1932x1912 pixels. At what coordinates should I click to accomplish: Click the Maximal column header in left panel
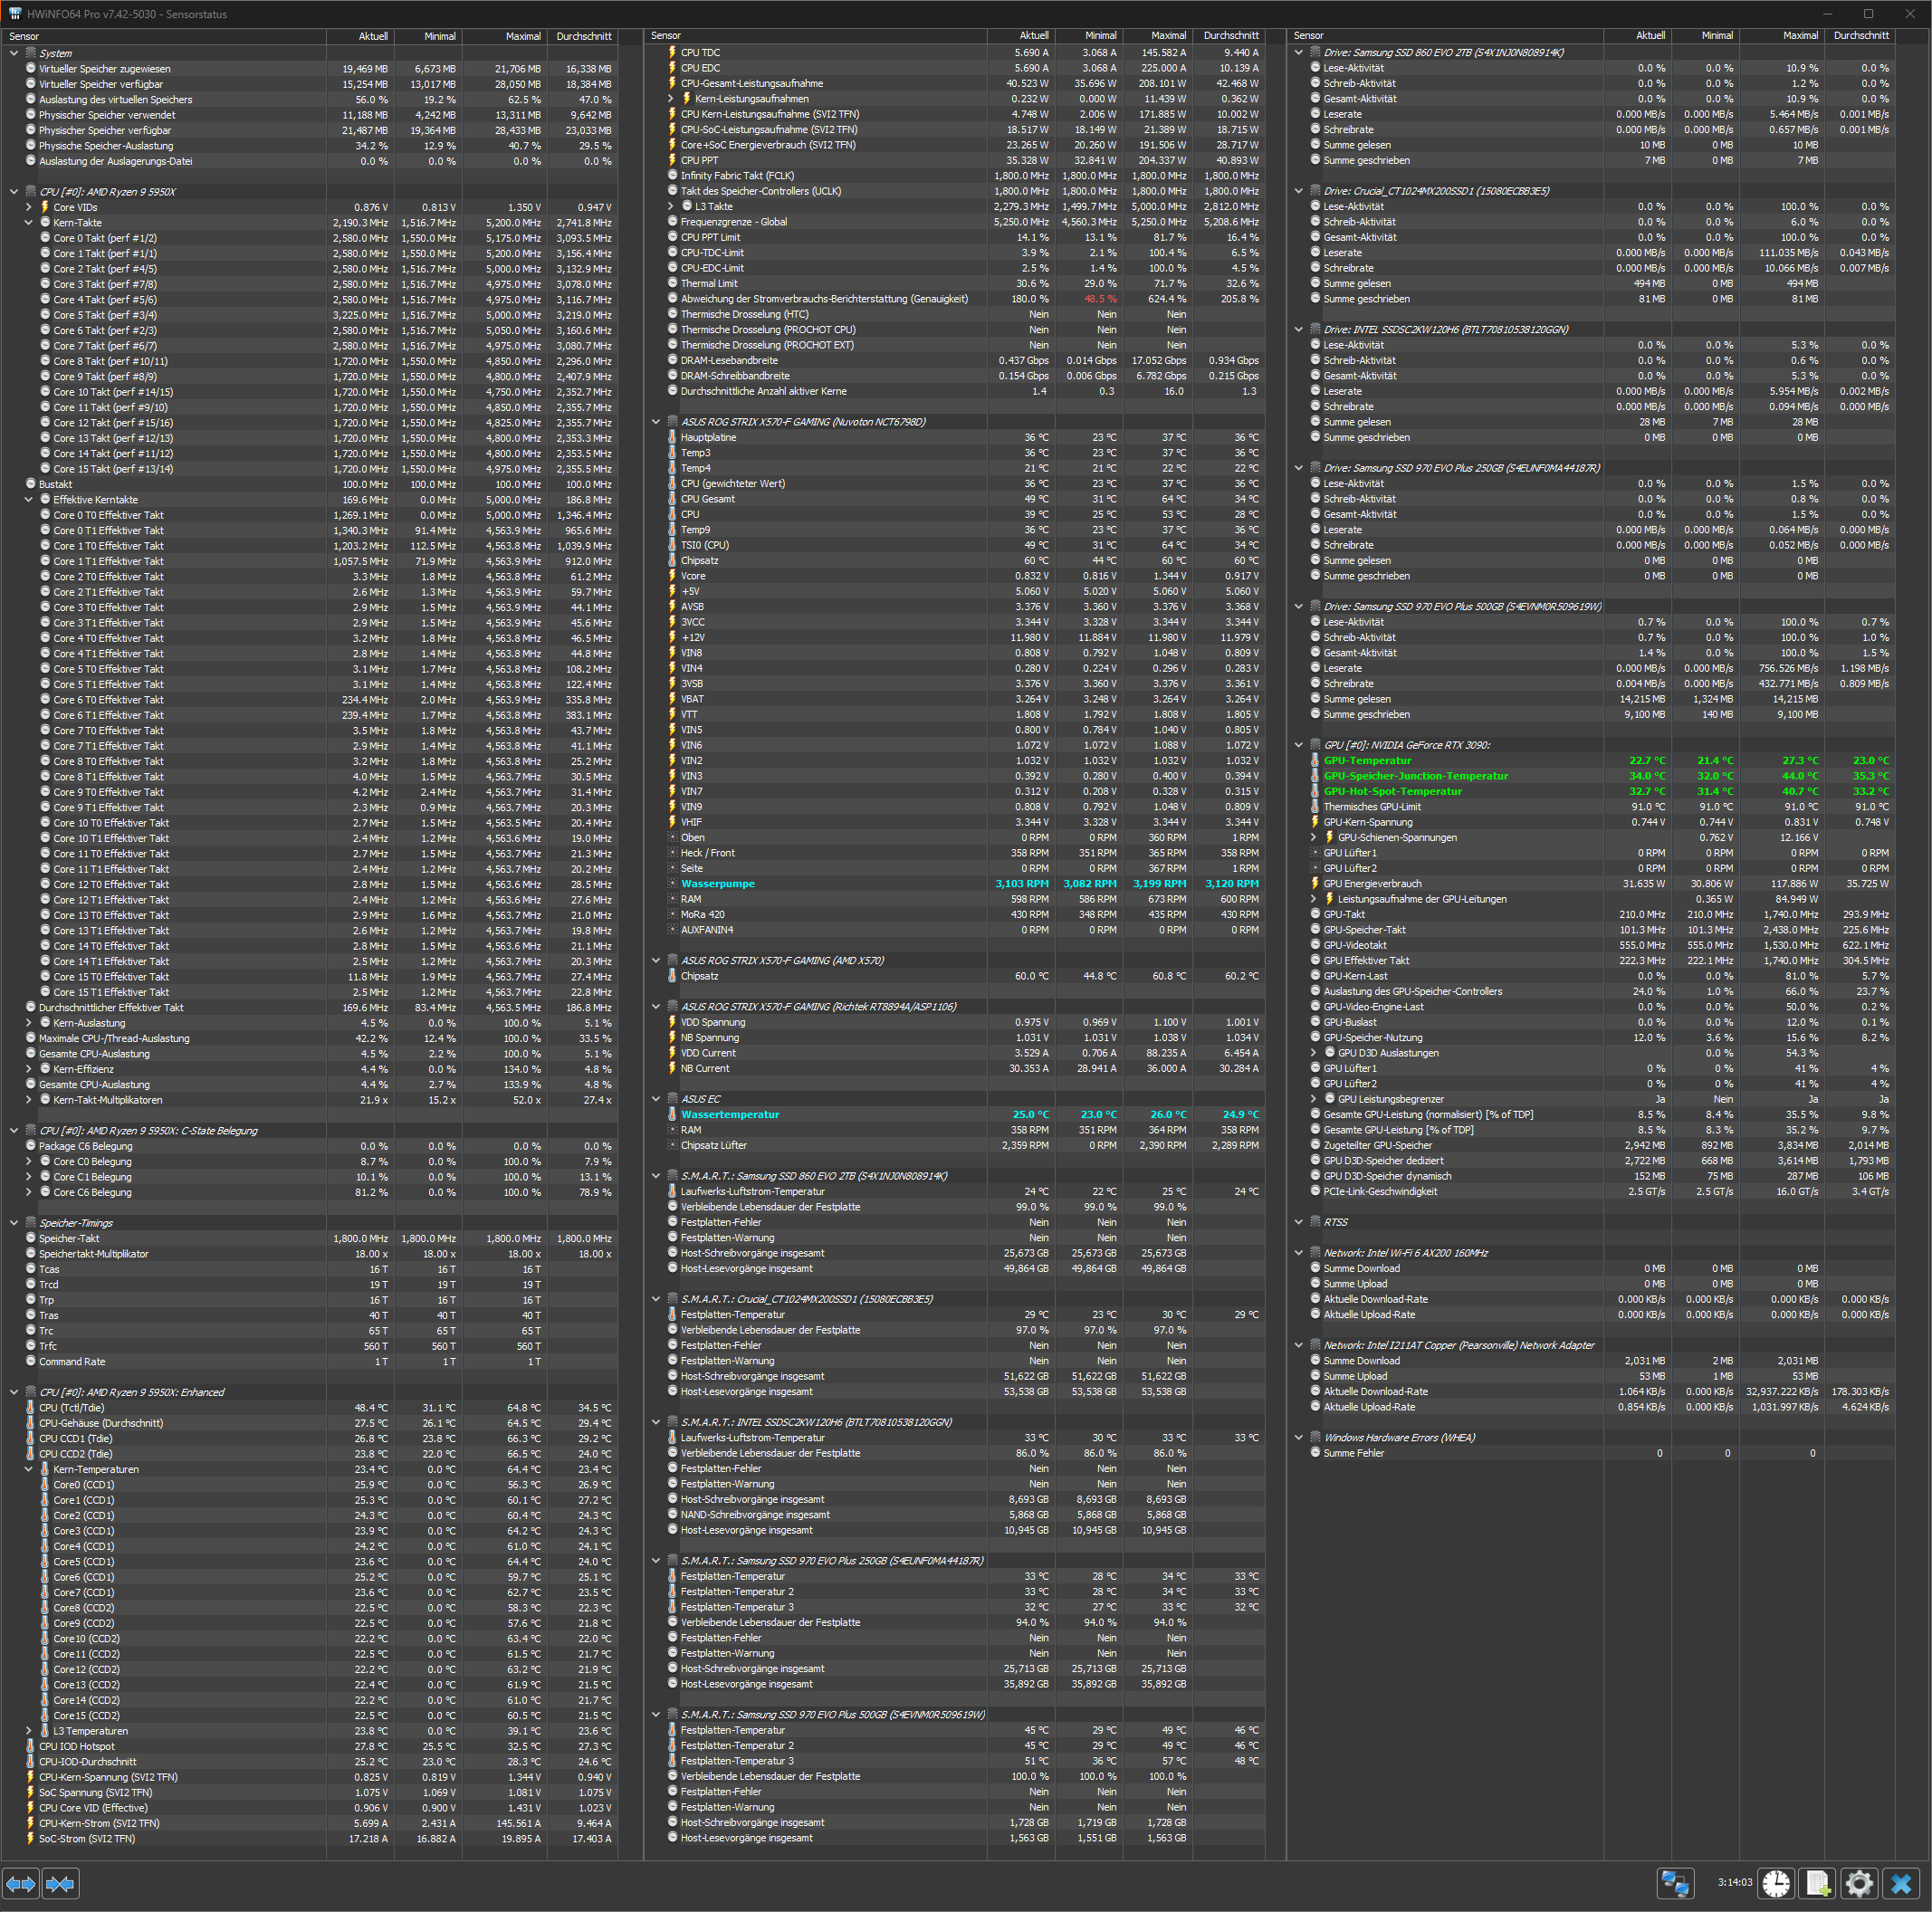click(522, 36)
